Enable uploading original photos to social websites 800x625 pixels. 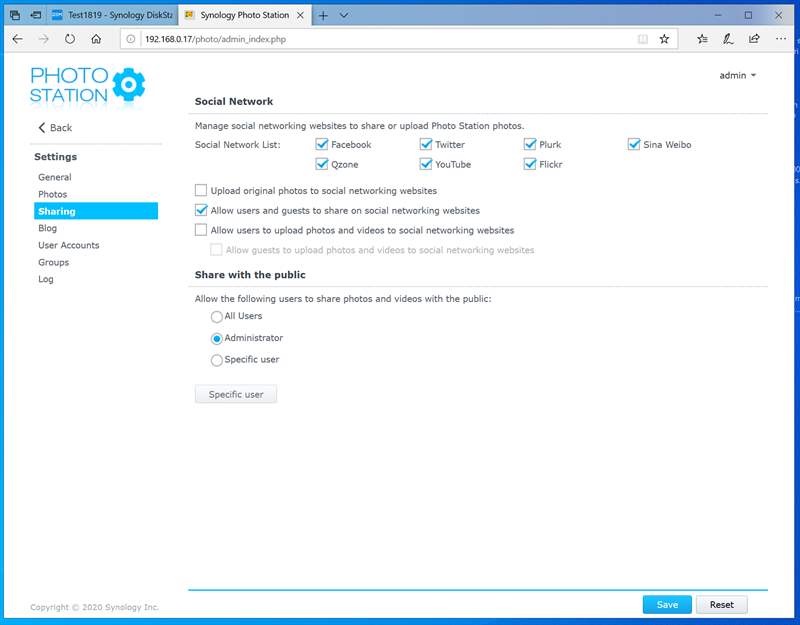pos(201,190)
